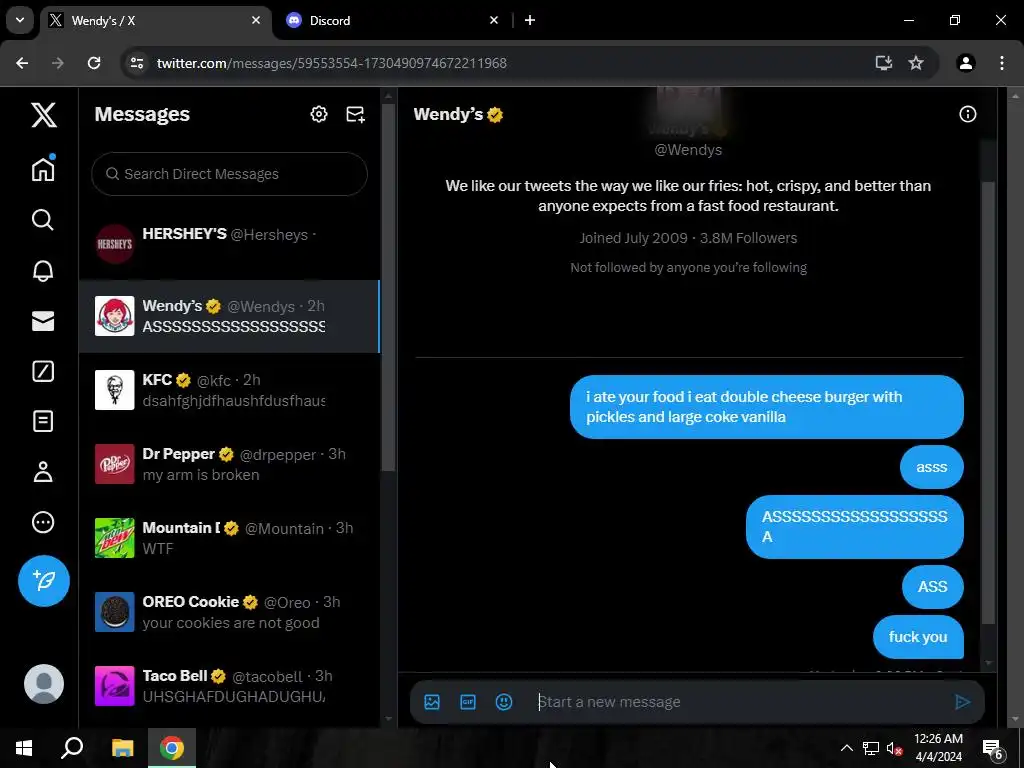The image size is (1024, 768).
Task: Open conversation info icon for Wendy's
Action: pos(967,114)
